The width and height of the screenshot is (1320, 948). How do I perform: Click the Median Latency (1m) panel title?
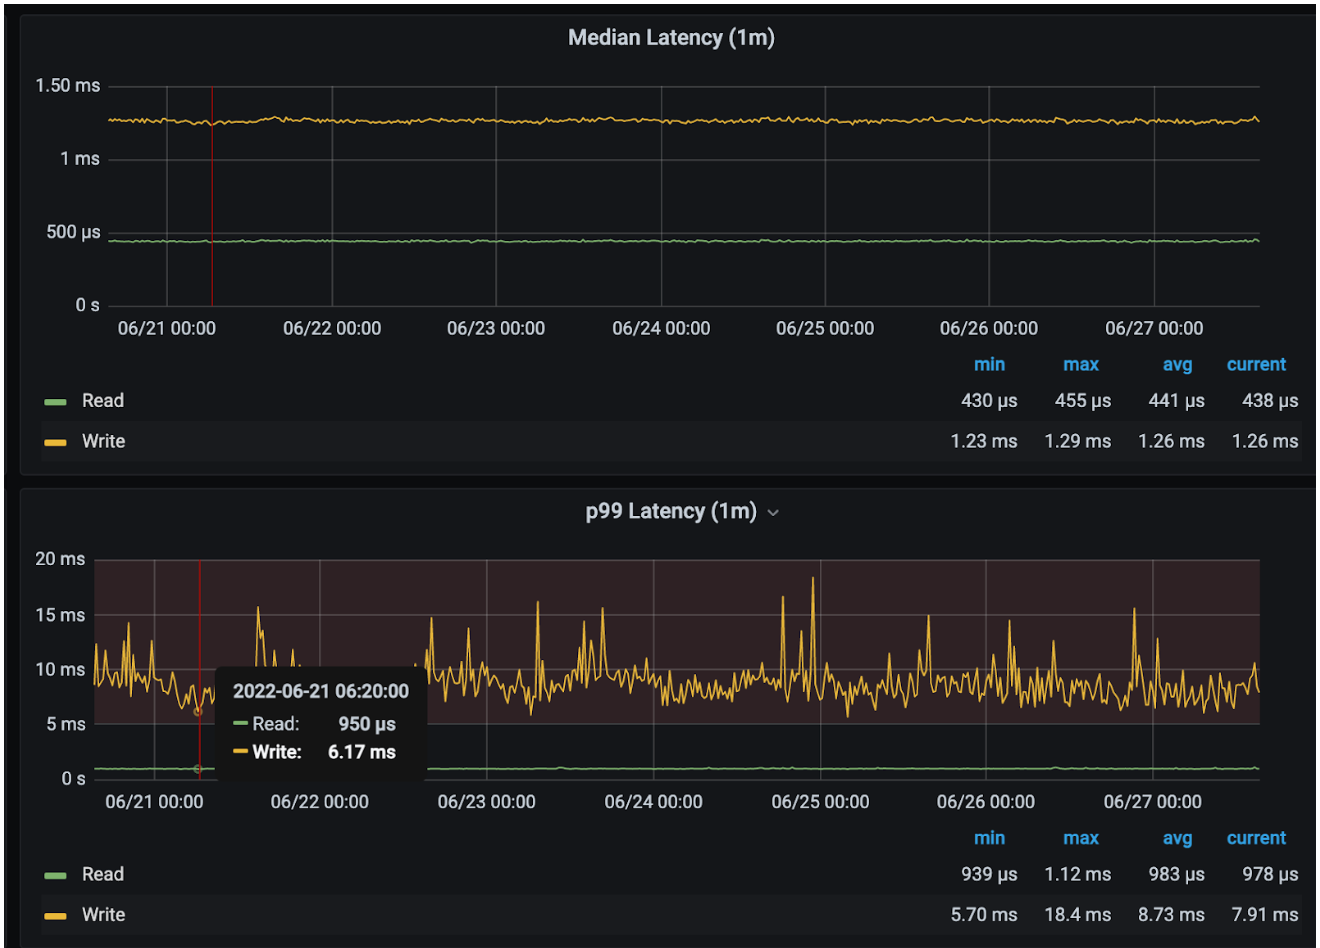[x=671, y=38]
